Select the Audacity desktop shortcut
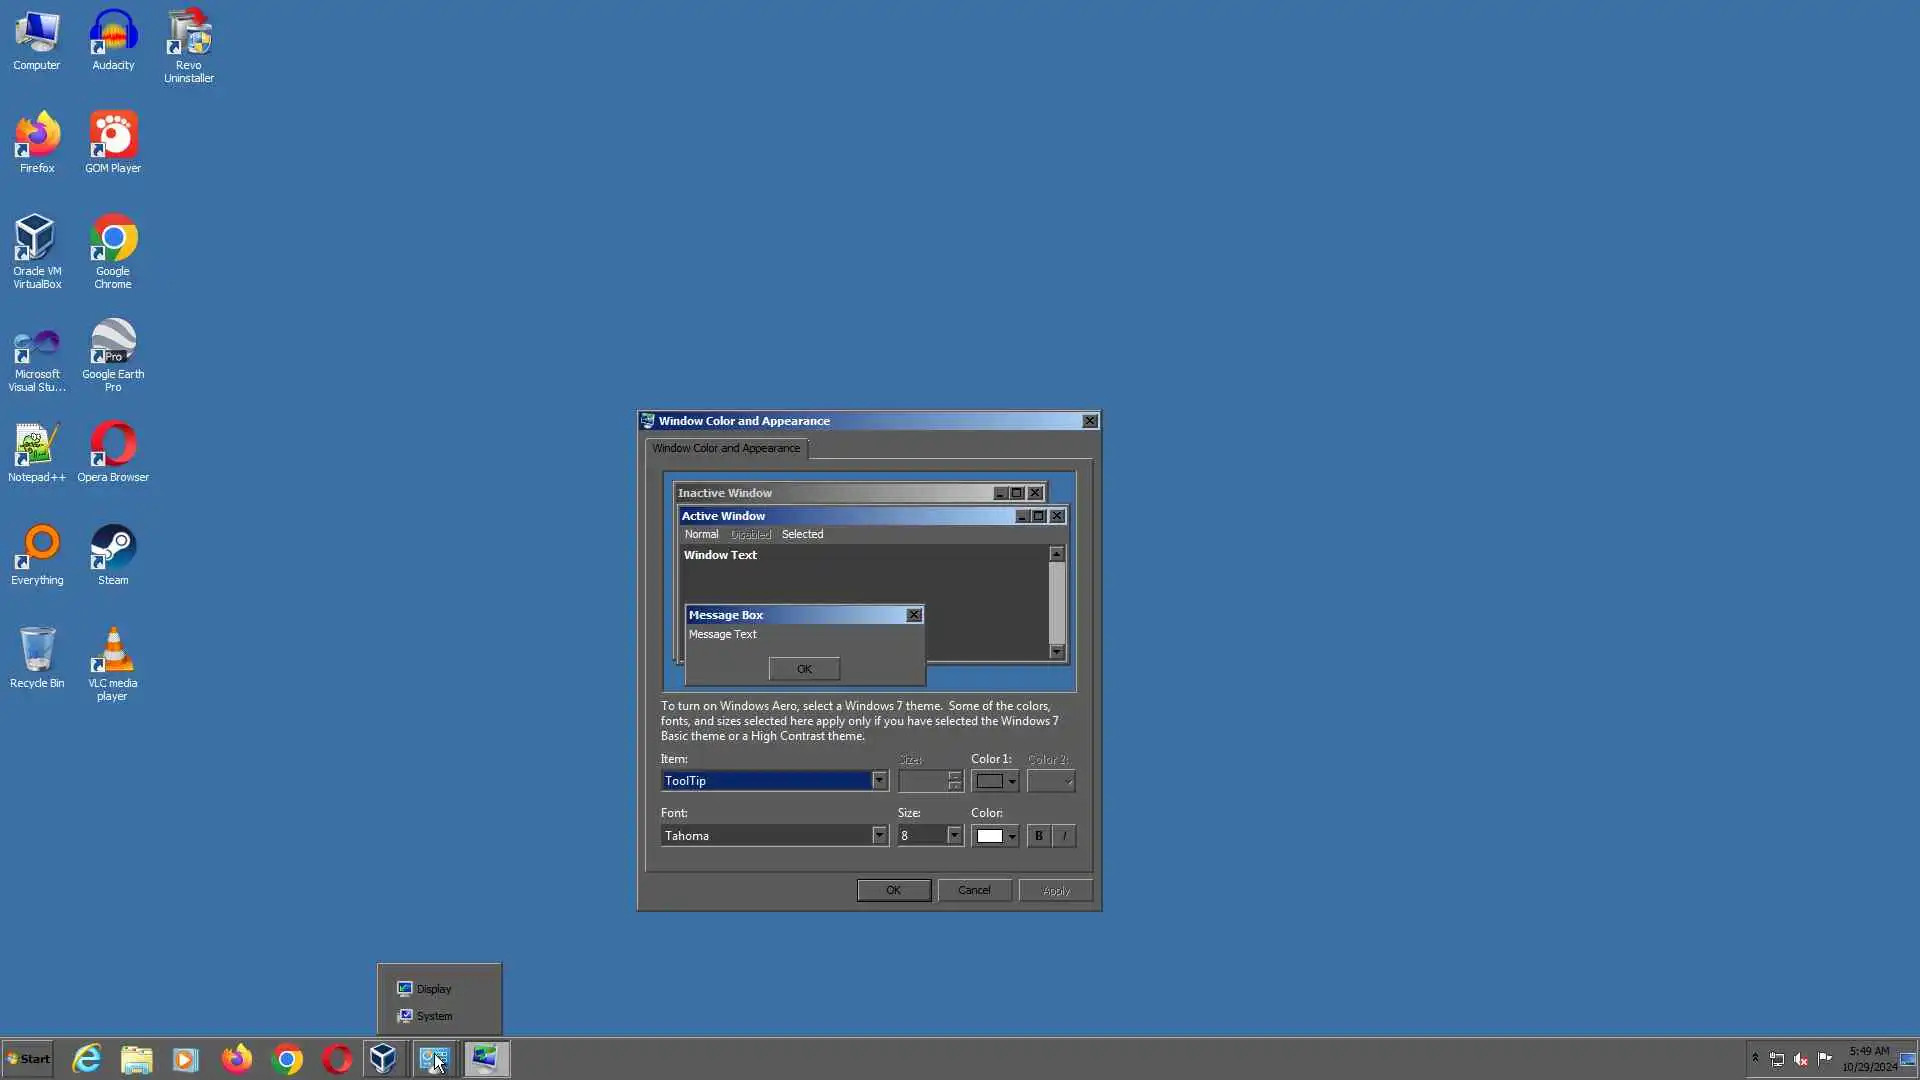This screenshot has width=1920, height=1080. point(113,40)
